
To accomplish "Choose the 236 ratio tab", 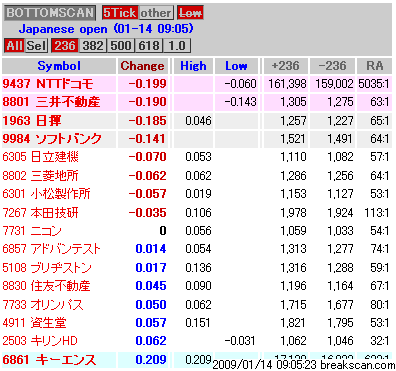I will click(x=65, y=45).
